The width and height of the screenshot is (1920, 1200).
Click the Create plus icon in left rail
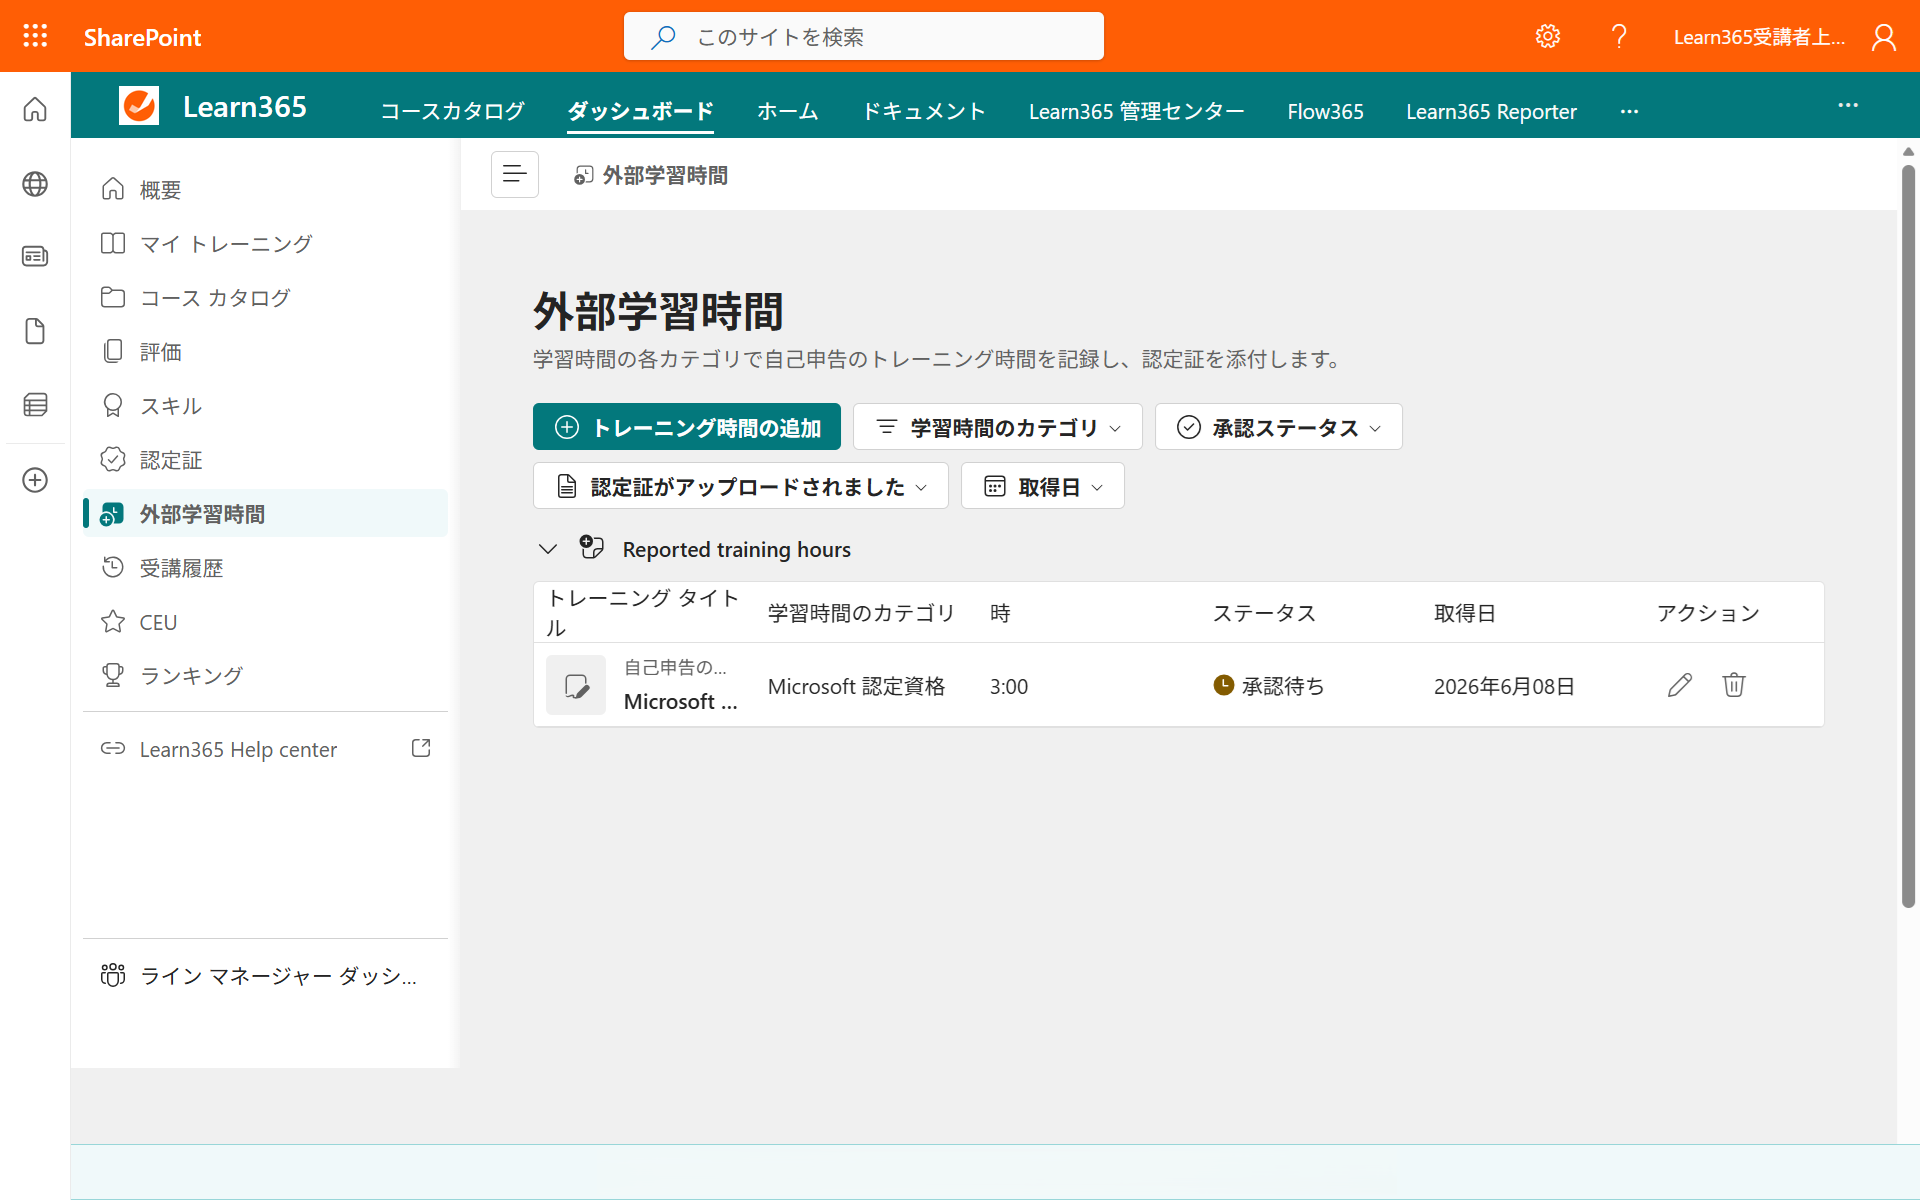click(x=35, y=480)
